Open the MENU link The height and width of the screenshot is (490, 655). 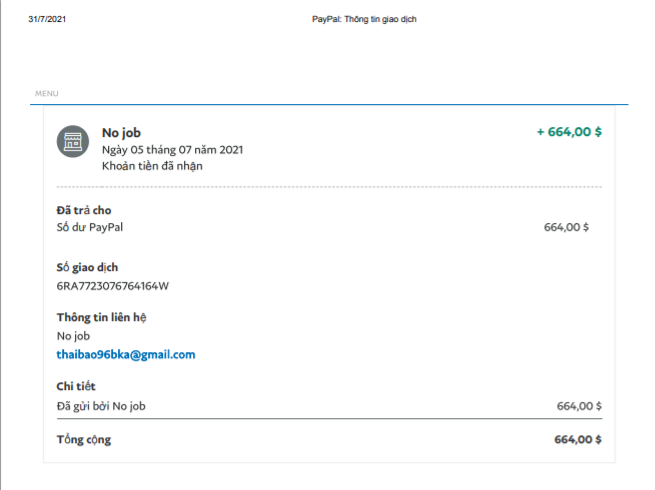pyautogui.click(x=47, y=94)
